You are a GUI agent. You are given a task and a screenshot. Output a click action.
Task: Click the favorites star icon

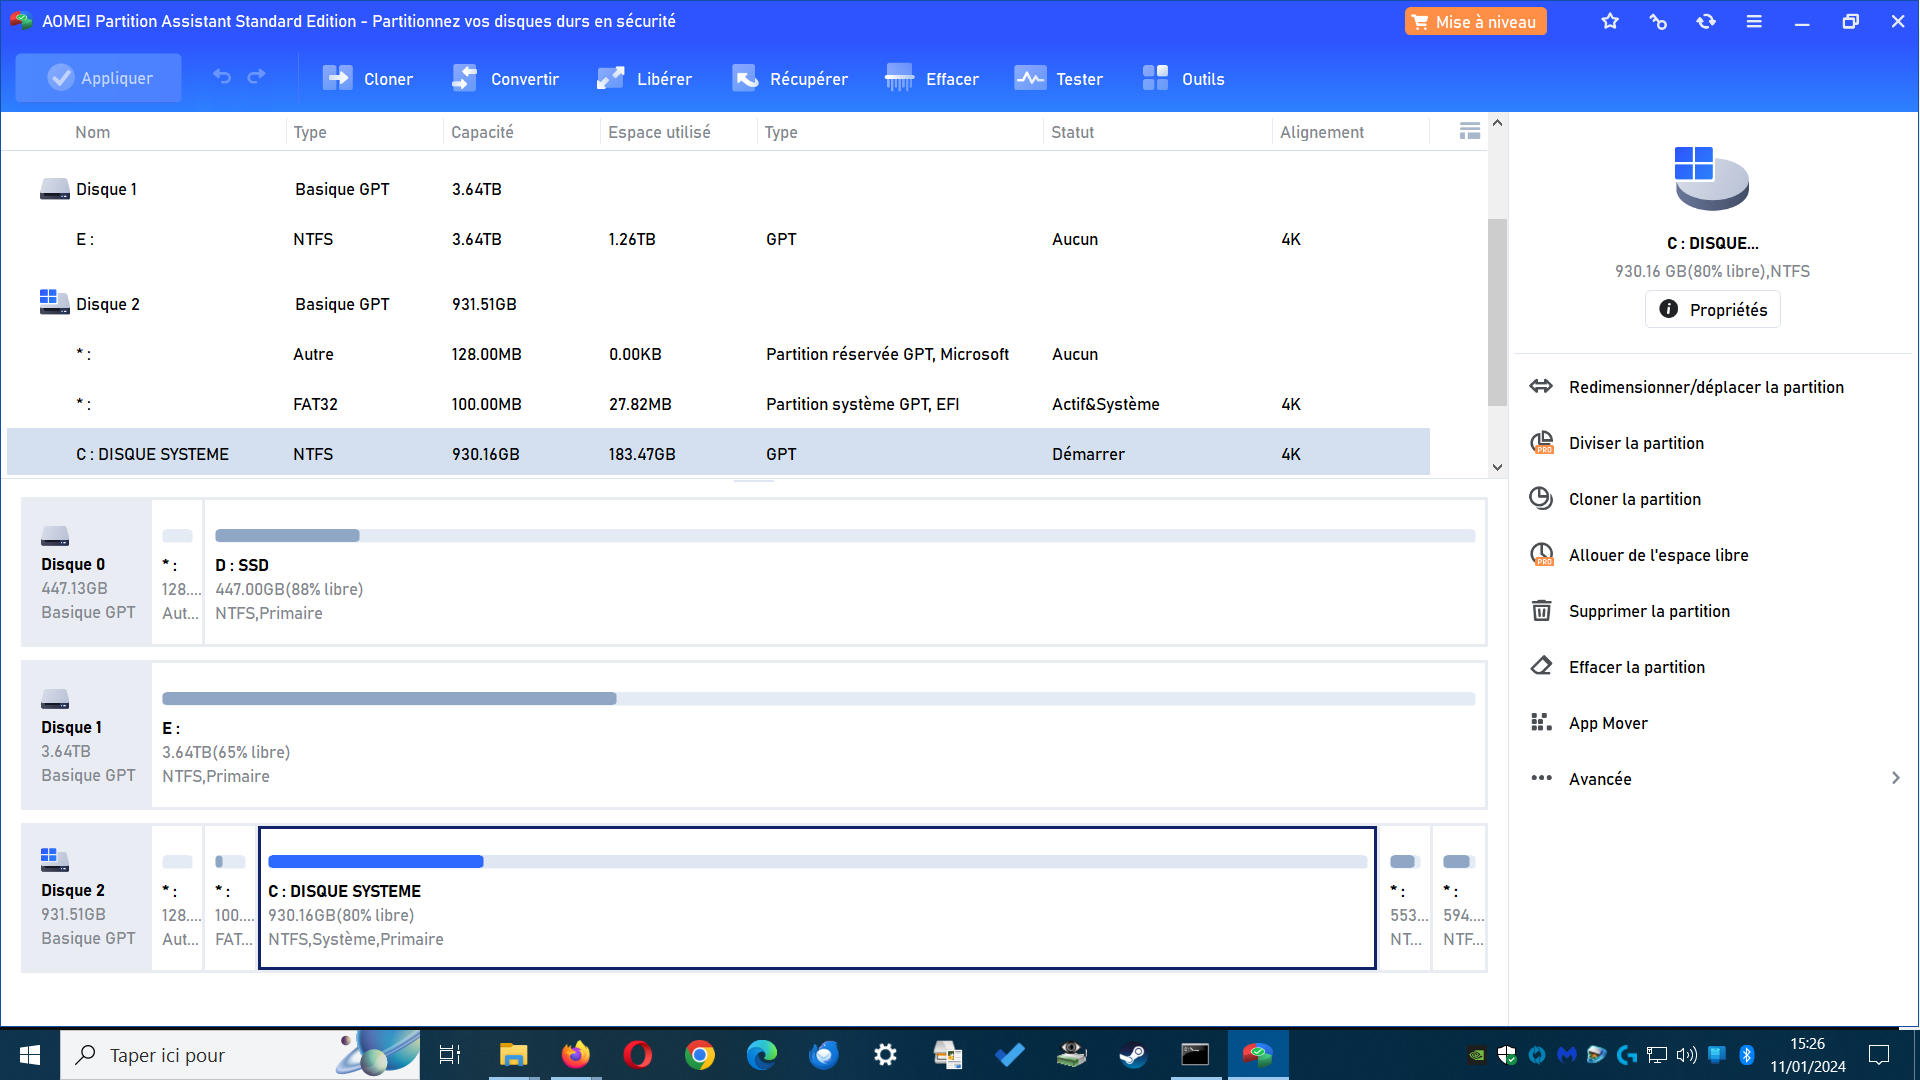[1610, 21]
